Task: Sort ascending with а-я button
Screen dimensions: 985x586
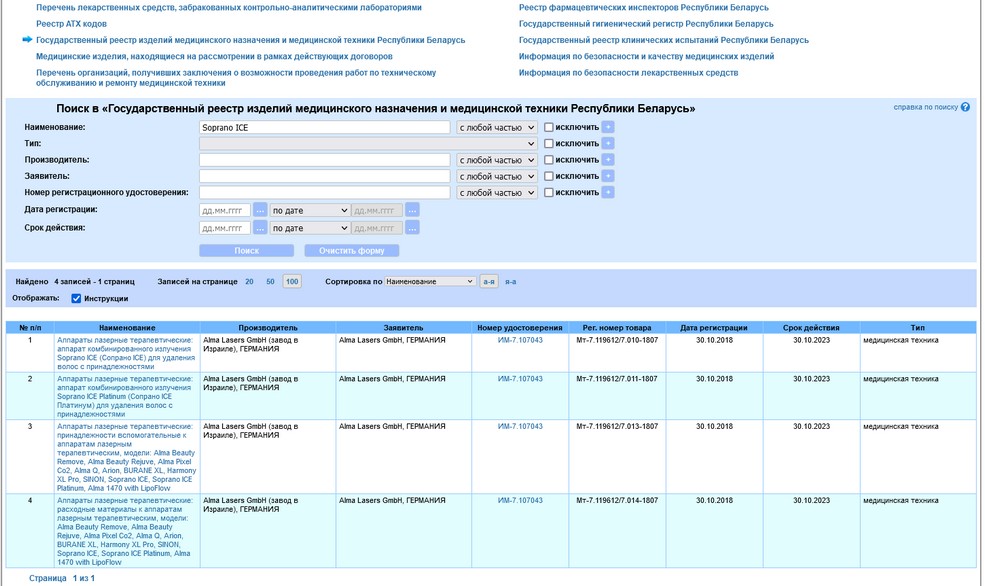Action: 489,281
